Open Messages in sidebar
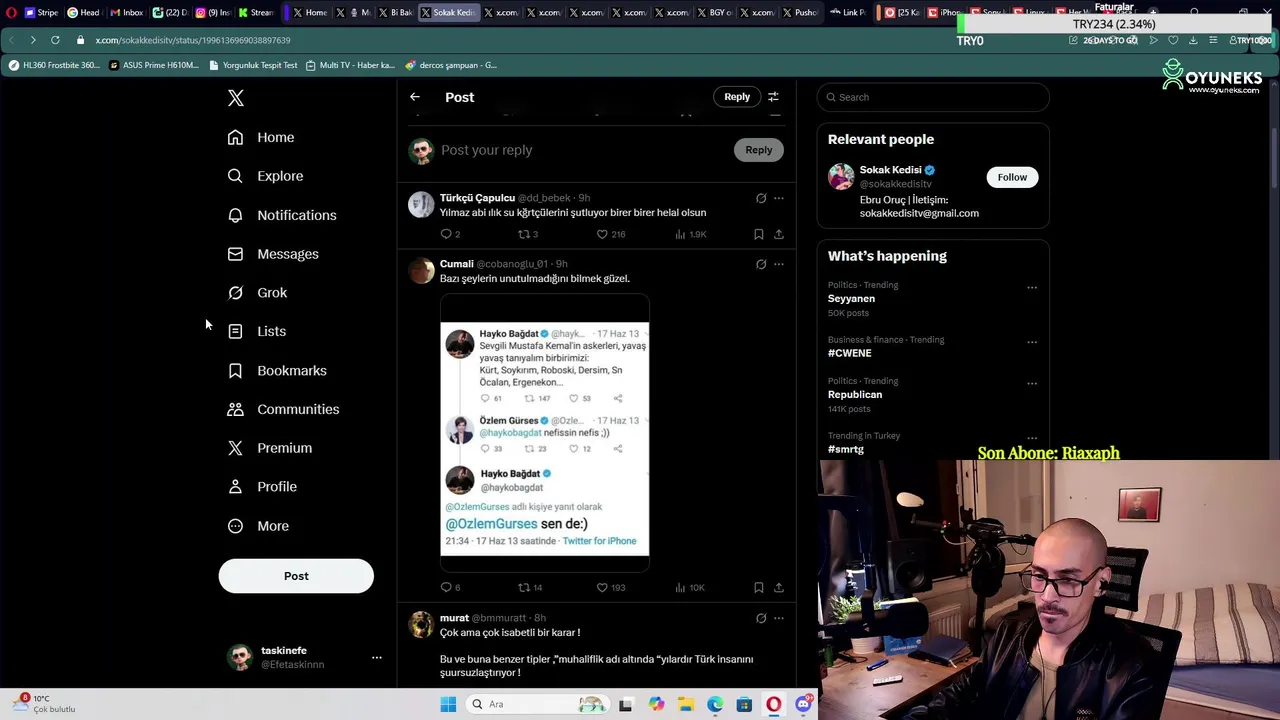This screenshot has height=720, width=1280. 273,254
